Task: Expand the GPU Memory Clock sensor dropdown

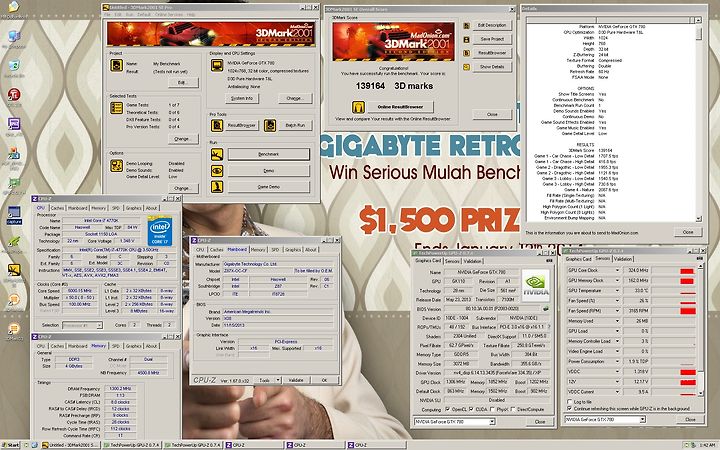Action: 617,280
